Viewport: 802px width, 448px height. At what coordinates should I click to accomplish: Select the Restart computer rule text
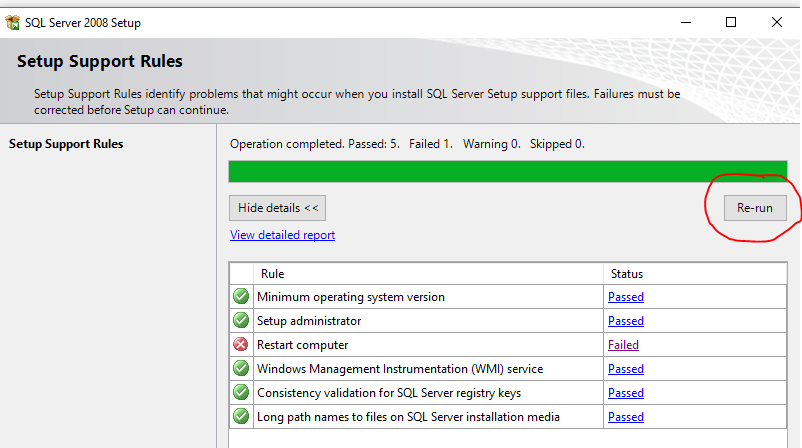302,345
